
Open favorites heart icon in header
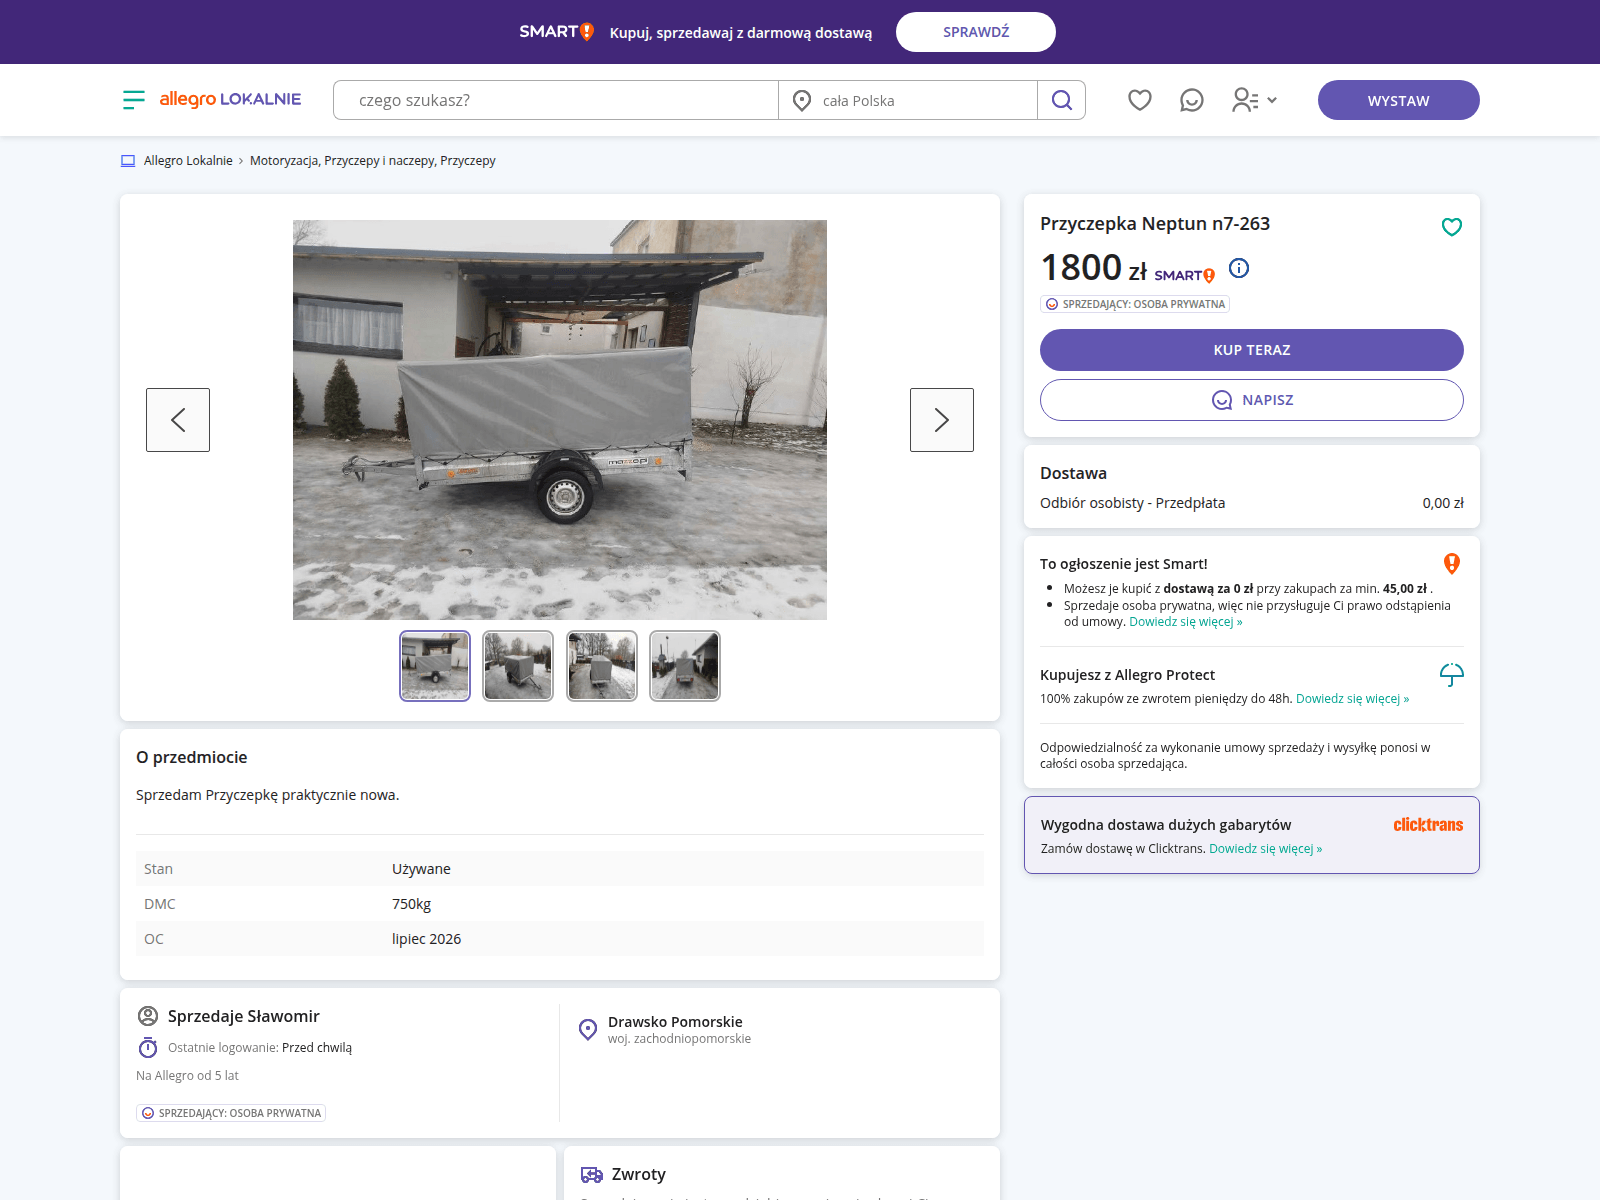click(1139, 100)
